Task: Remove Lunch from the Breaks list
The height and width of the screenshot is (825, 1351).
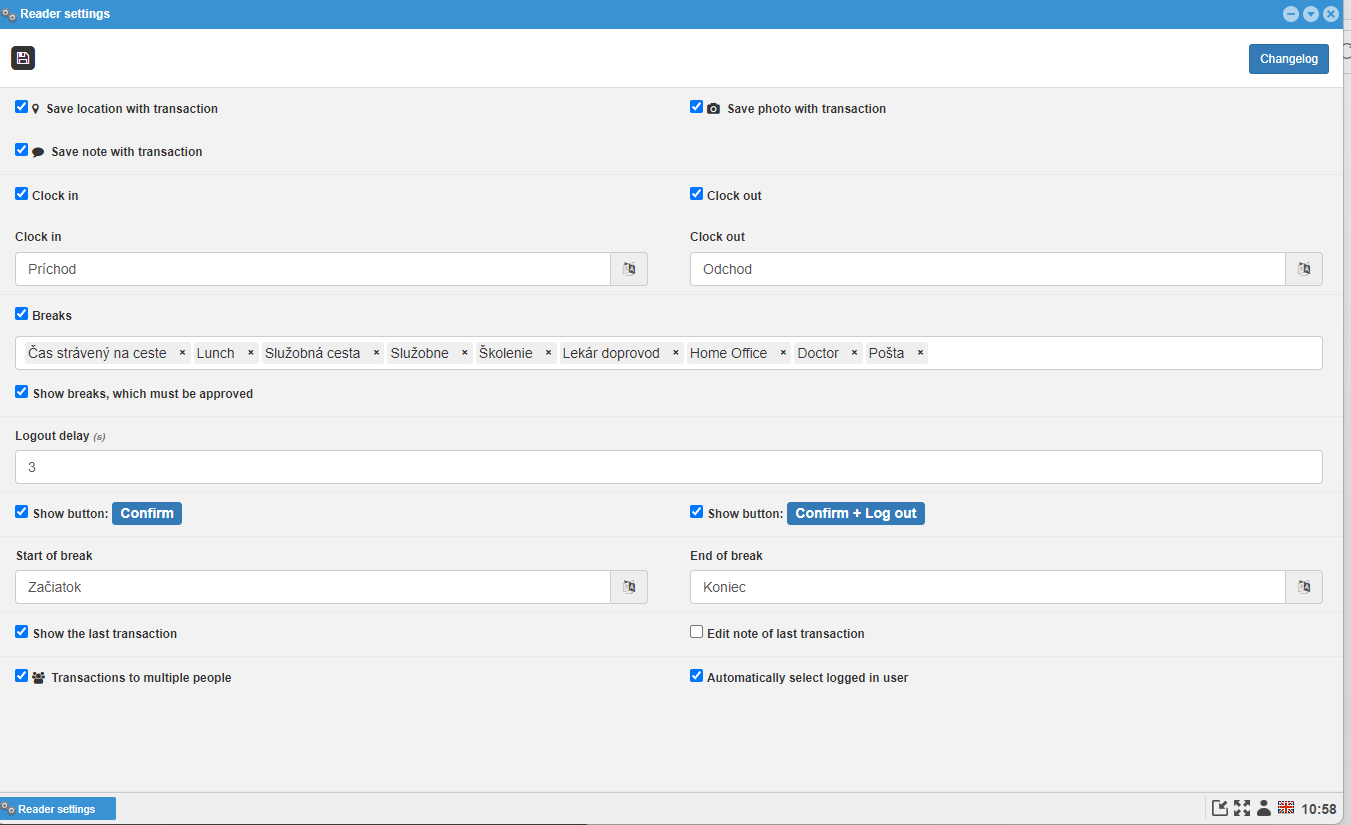Action: [250, 352]
